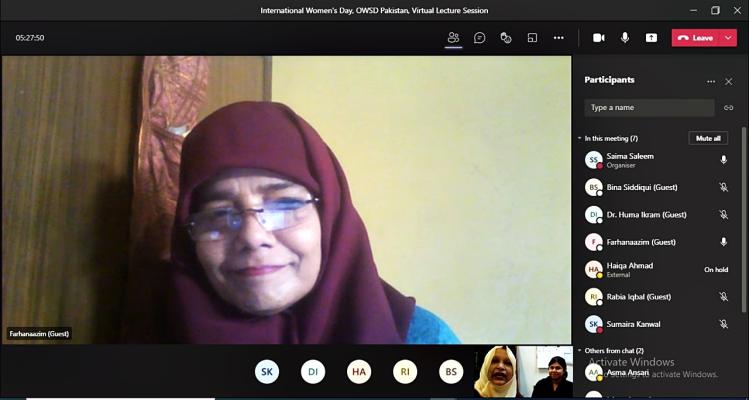Select the SK participant avatar below video
The height and width of the screenshot is (400, 749).
click(x=267, y=372)
